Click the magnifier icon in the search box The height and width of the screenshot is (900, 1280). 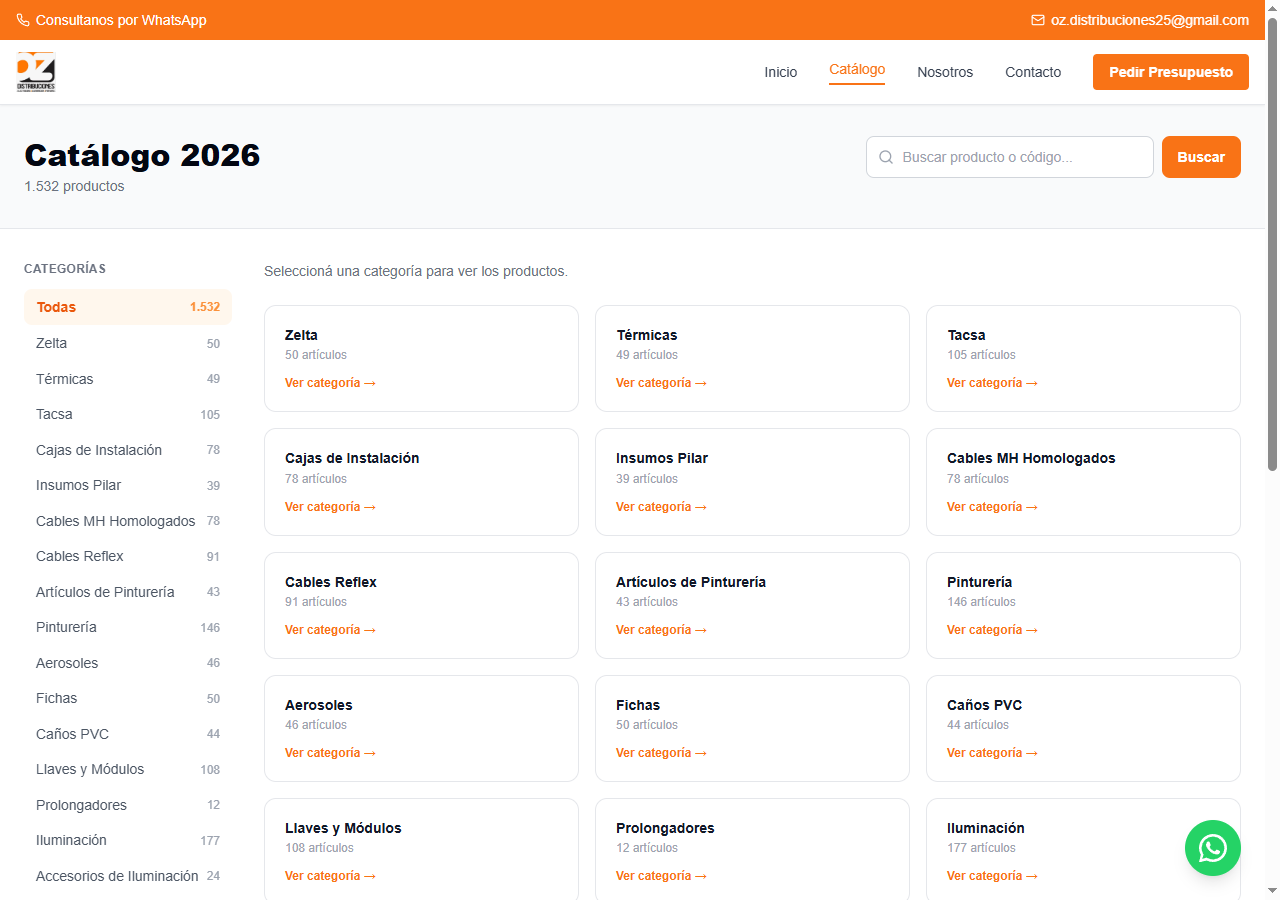[x=886, y=157]
